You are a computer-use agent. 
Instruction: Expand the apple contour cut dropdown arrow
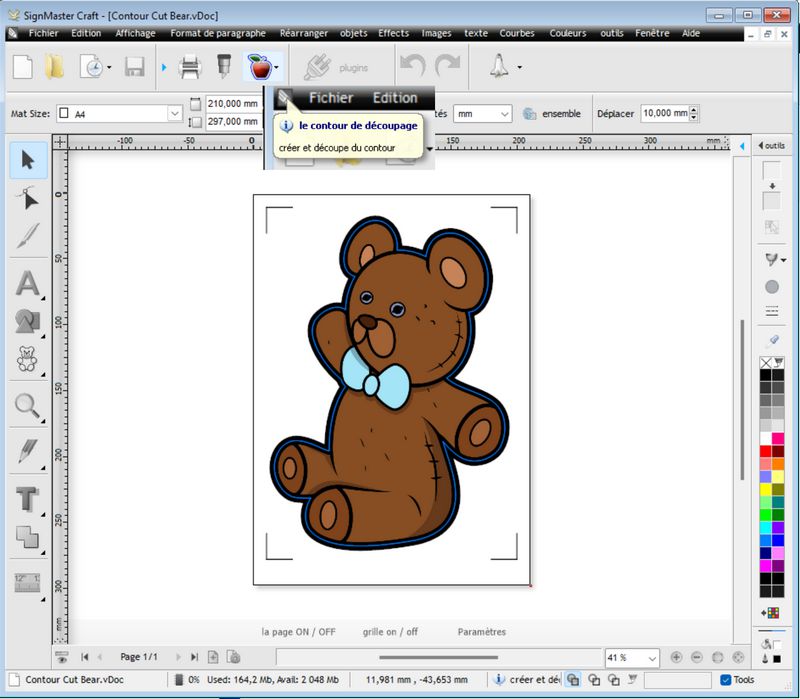point(276,67)
